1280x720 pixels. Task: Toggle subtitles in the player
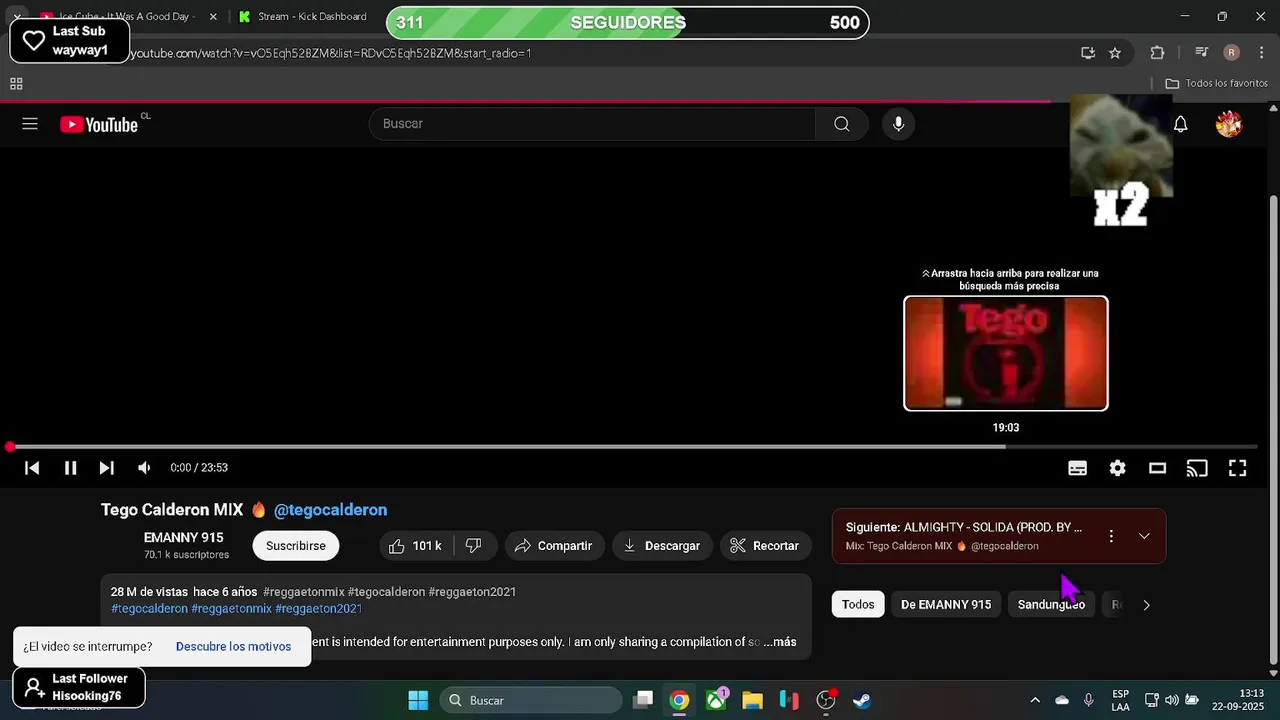pos(1078,468)
